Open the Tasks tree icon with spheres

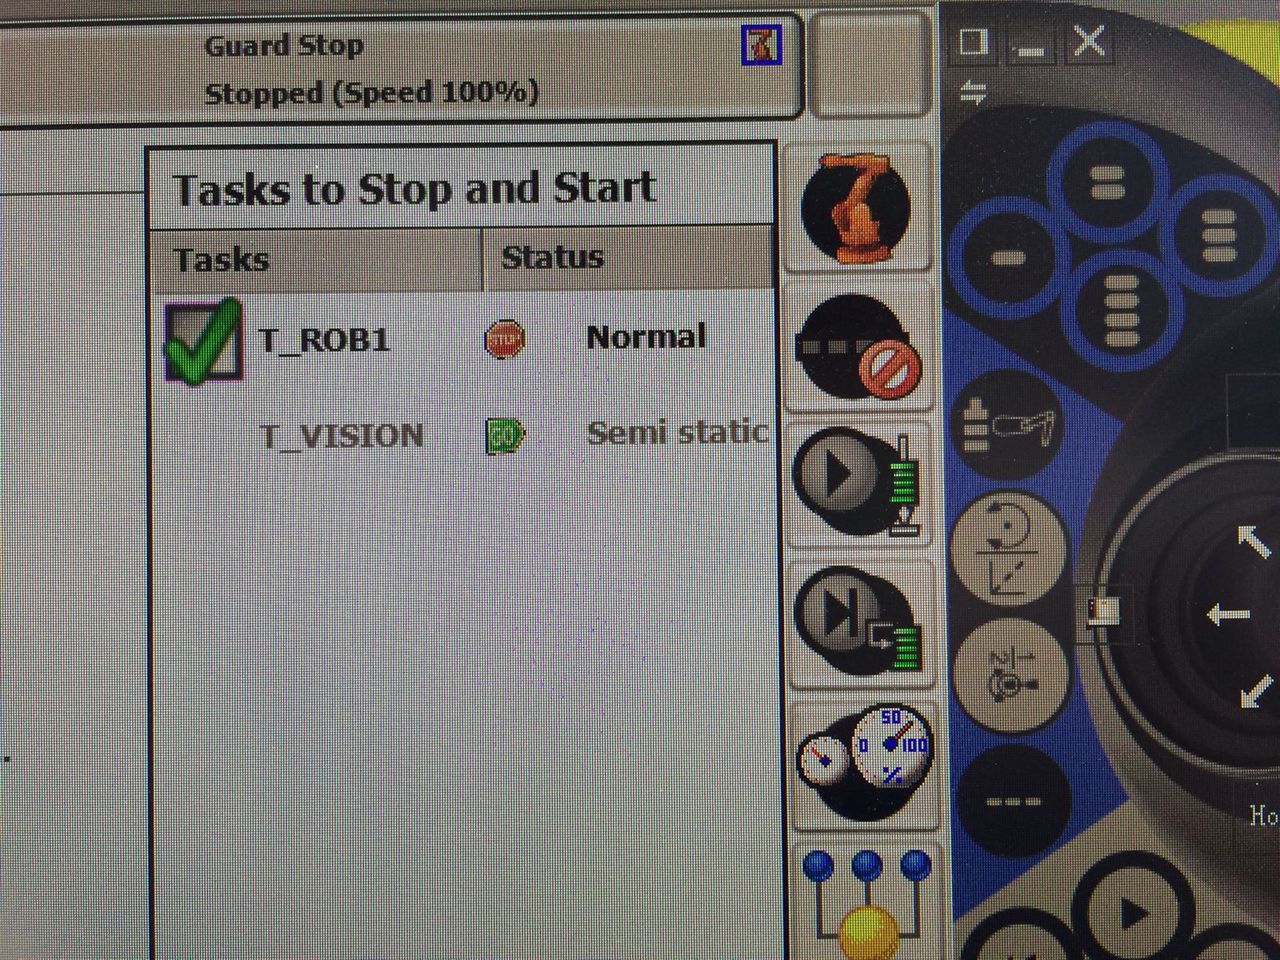(866, 900)
